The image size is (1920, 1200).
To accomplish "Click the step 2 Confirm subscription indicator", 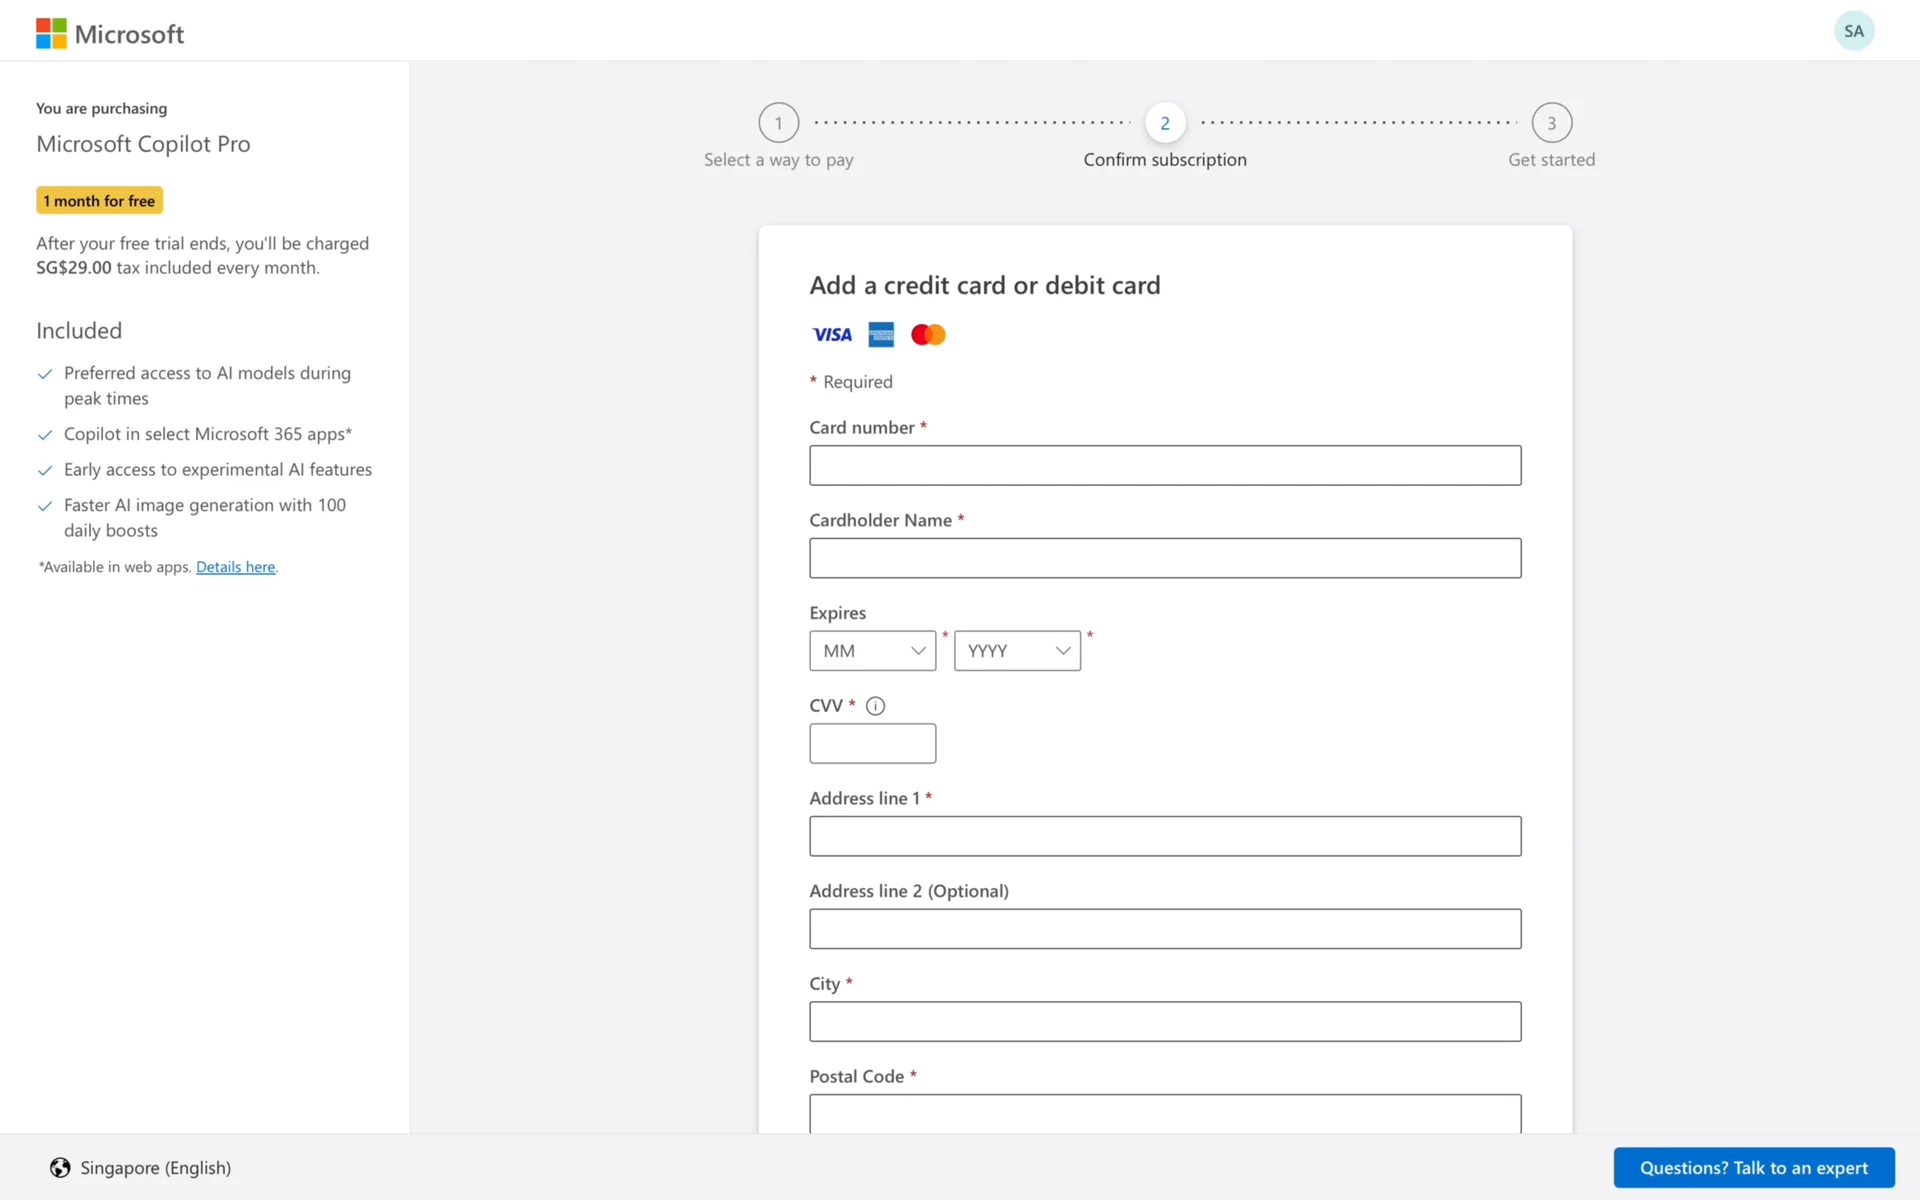I will tap(1164, 123).
